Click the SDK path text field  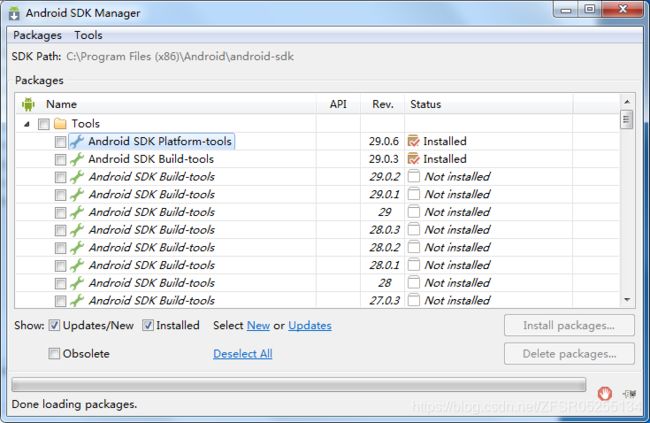coord(180,56)
